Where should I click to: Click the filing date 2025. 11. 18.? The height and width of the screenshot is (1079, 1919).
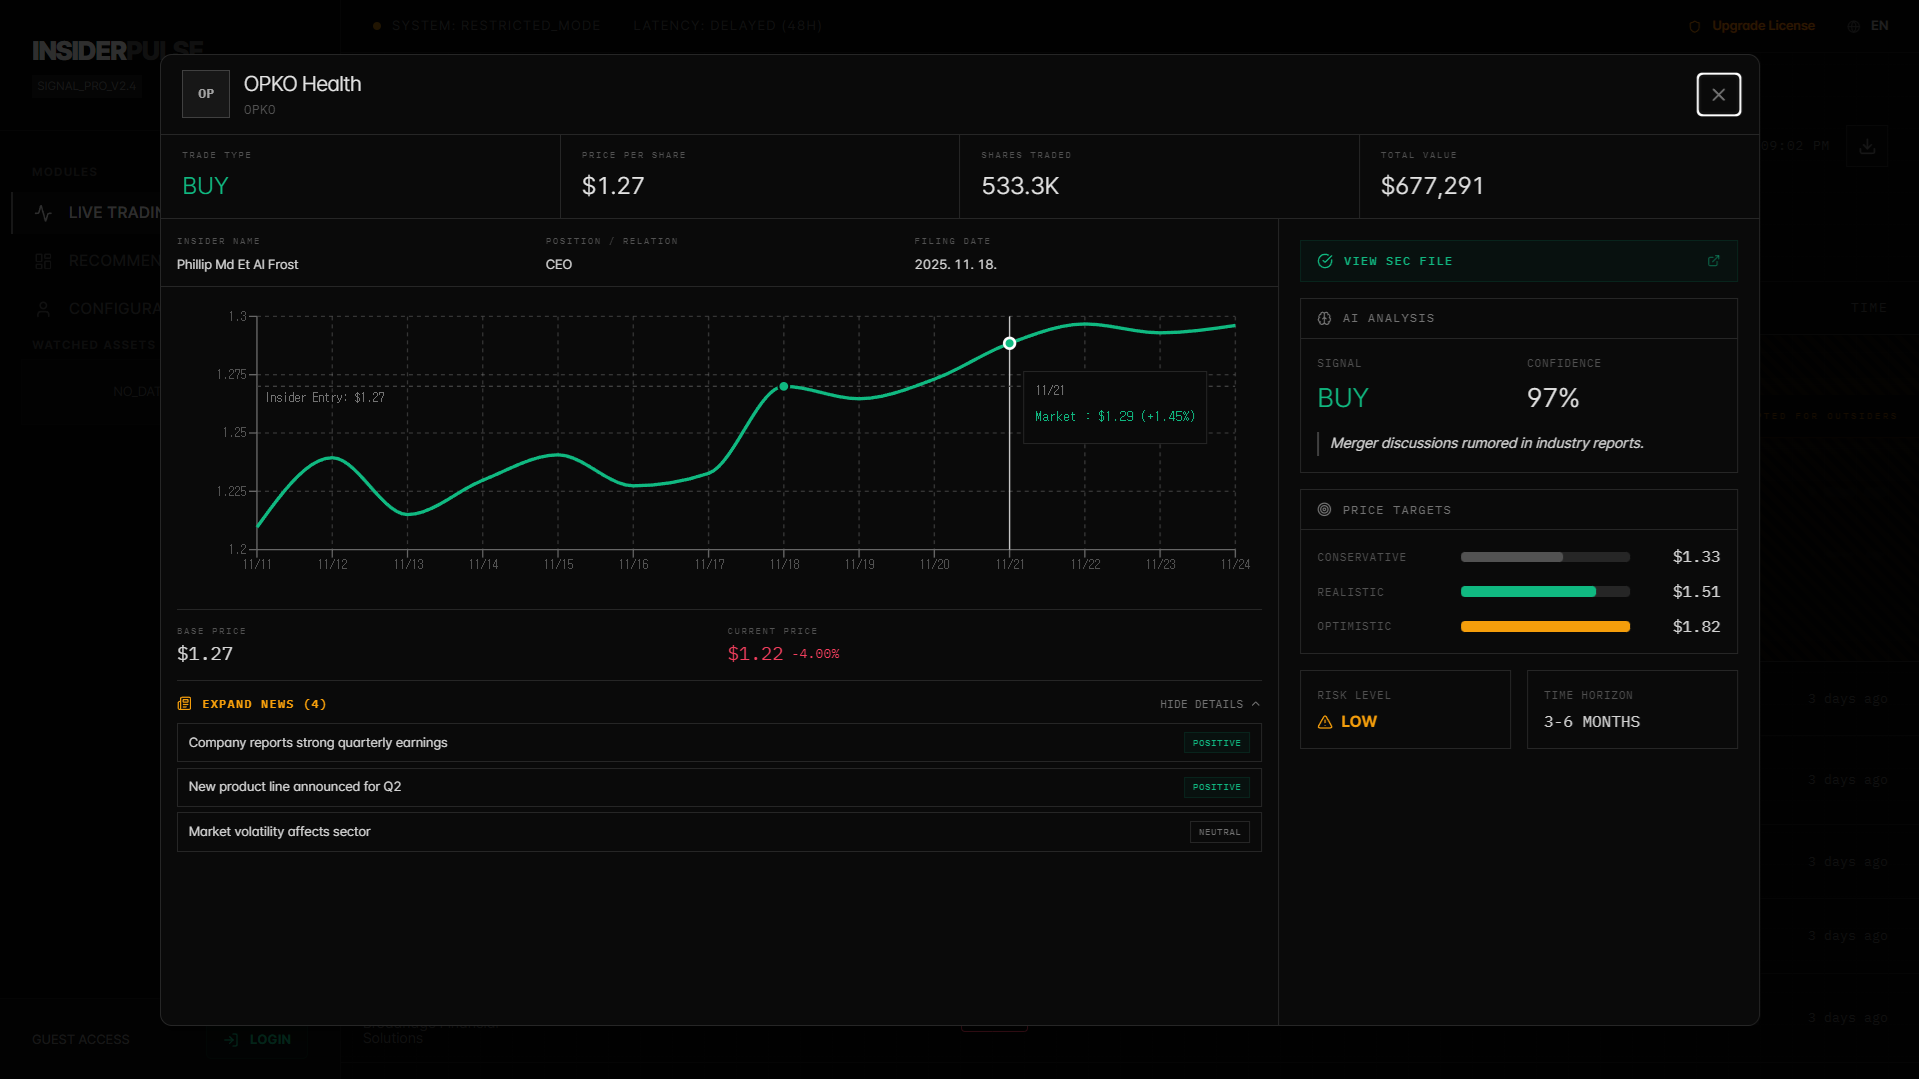(x=955, y=265)
